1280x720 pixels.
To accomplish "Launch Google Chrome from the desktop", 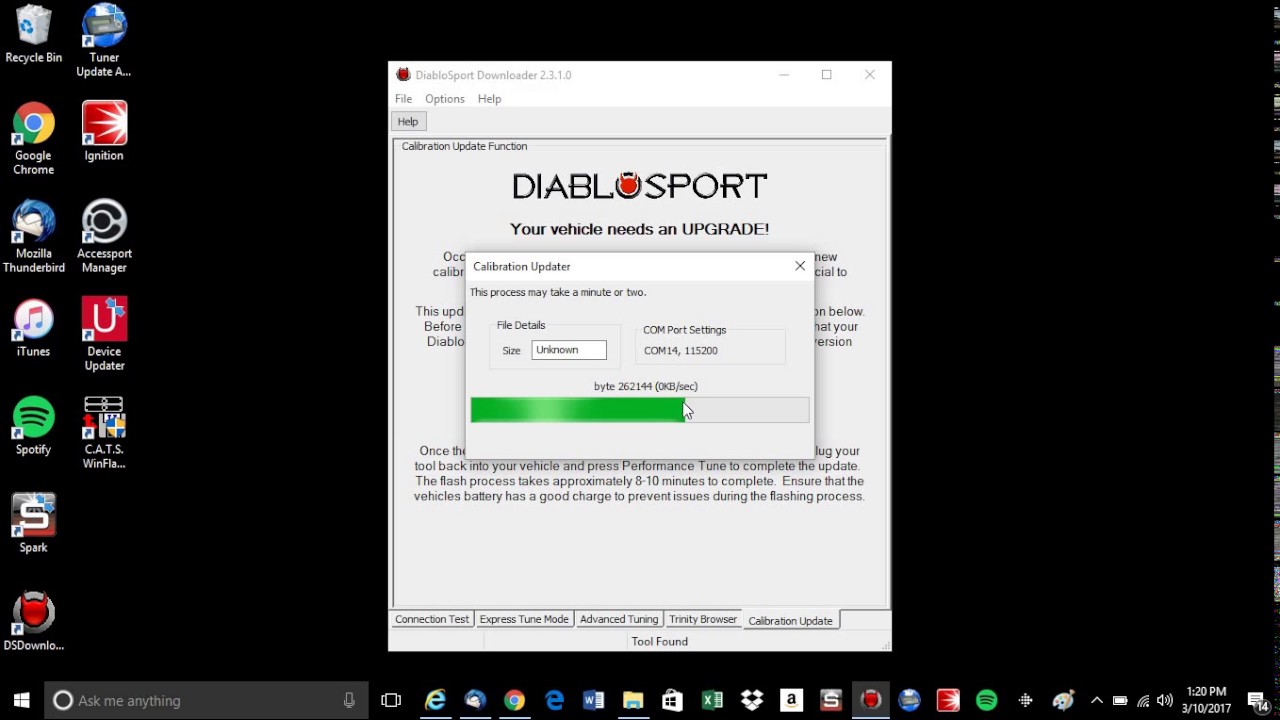I will pyautogui.click(x=33, y=139).
